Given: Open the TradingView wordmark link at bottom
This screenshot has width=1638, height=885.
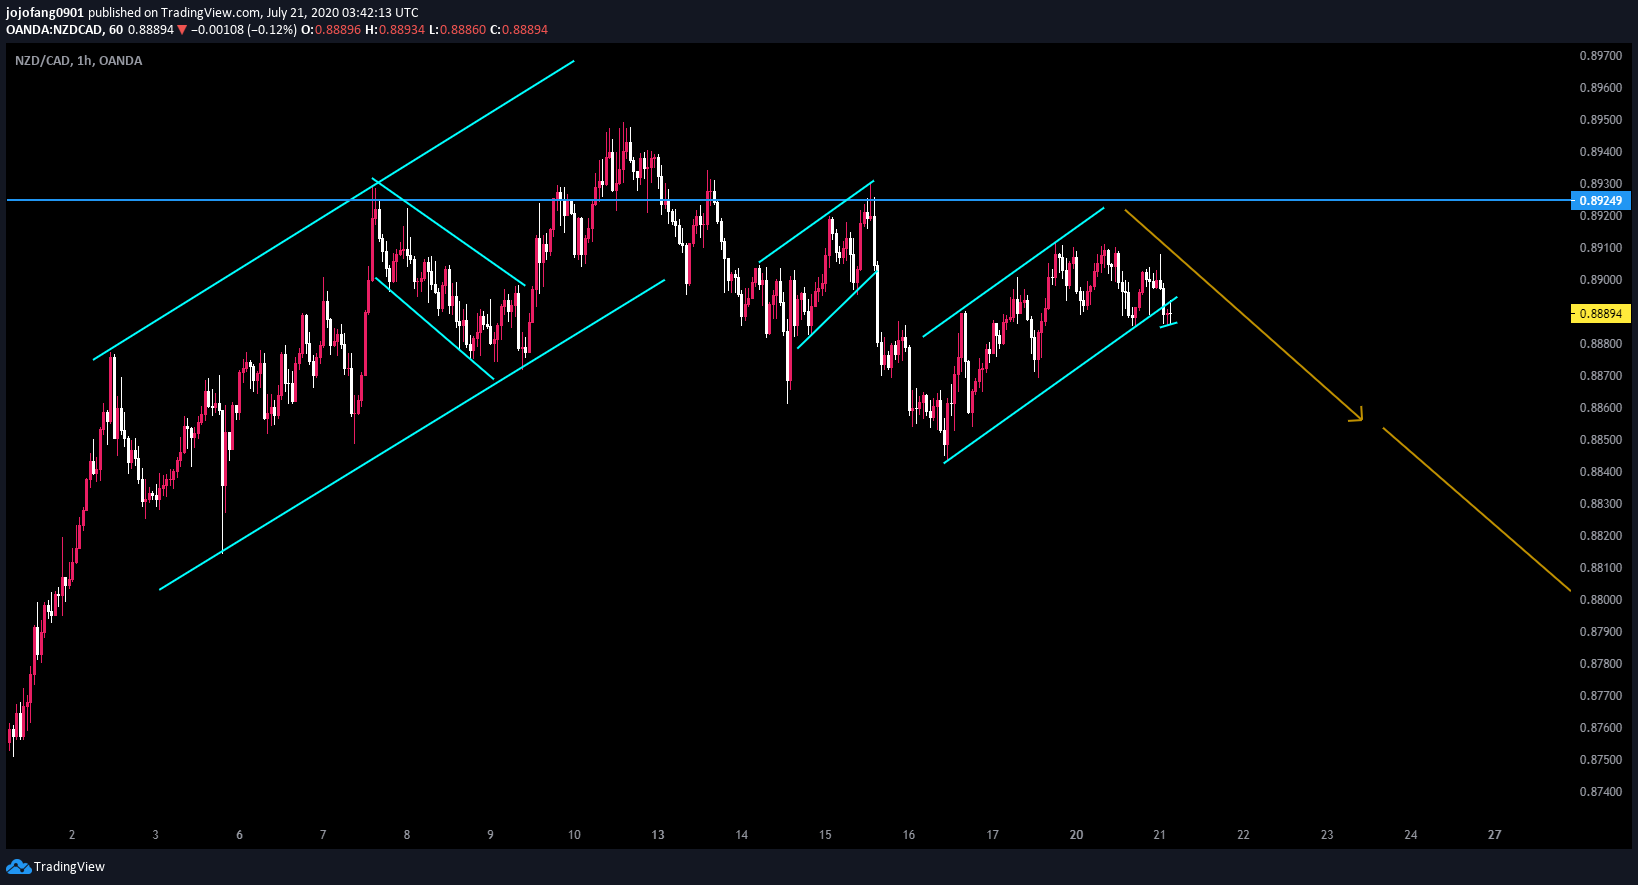Looking at the screenshot, I should (69, 867).
